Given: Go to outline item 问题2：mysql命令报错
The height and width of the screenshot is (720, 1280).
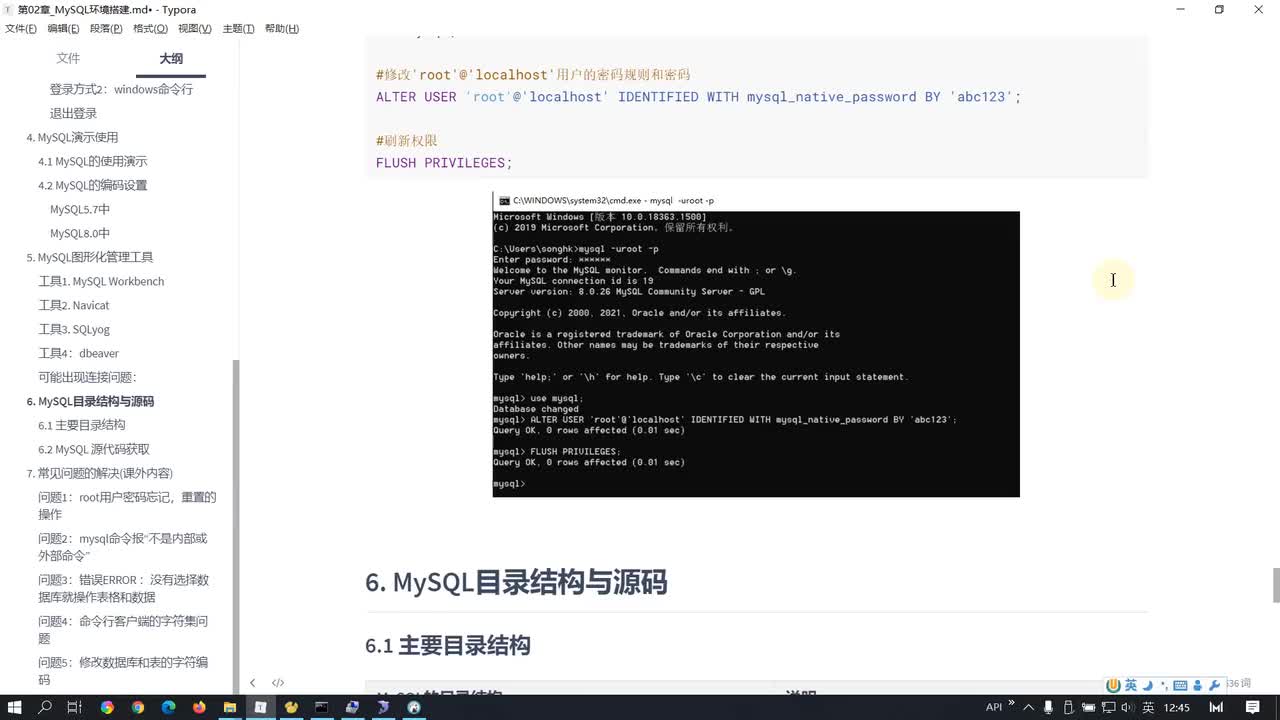Looking at the screenshot, I should tap(124, 546).
